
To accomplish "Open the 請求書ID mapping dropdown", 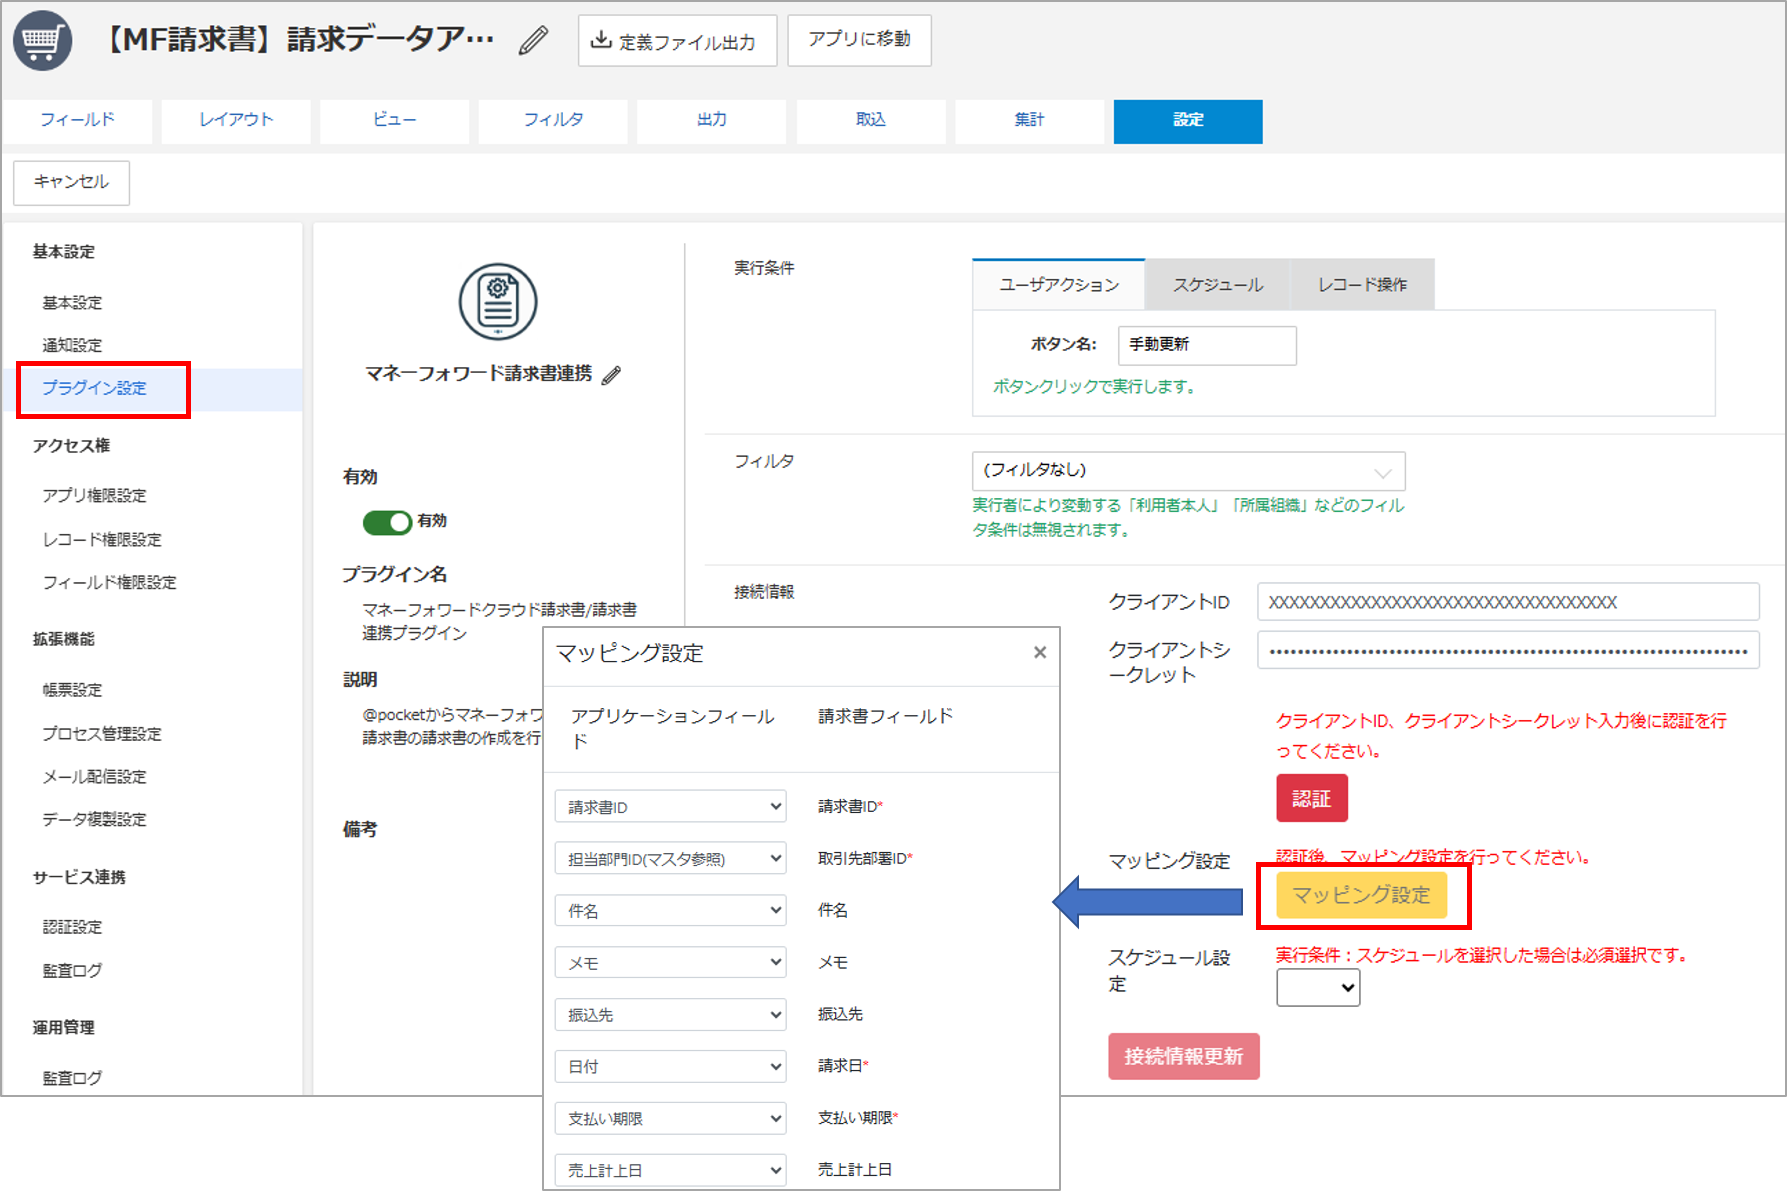I will [x=670, y=806].
